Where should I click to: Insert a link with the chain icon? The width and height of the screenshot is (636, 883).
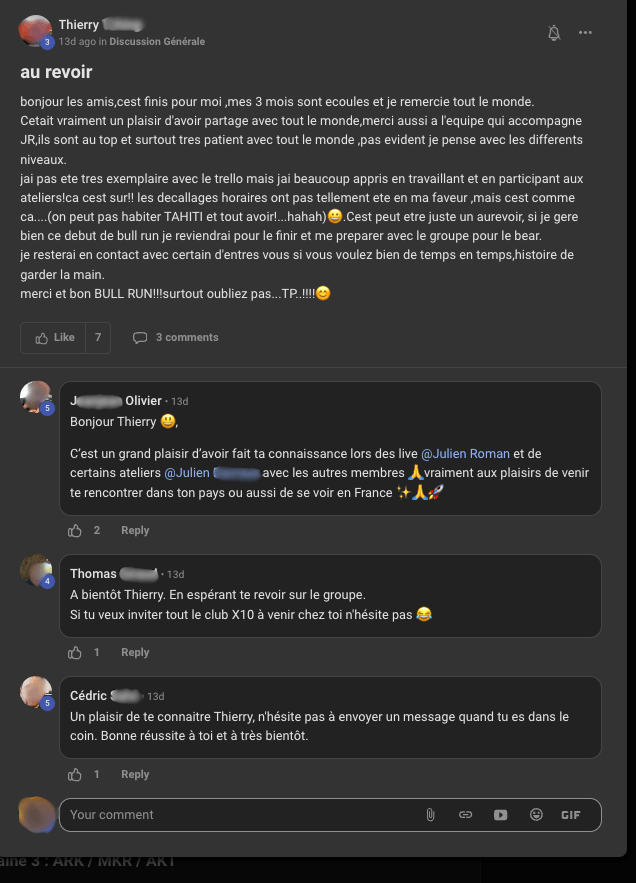pos(465,815)
